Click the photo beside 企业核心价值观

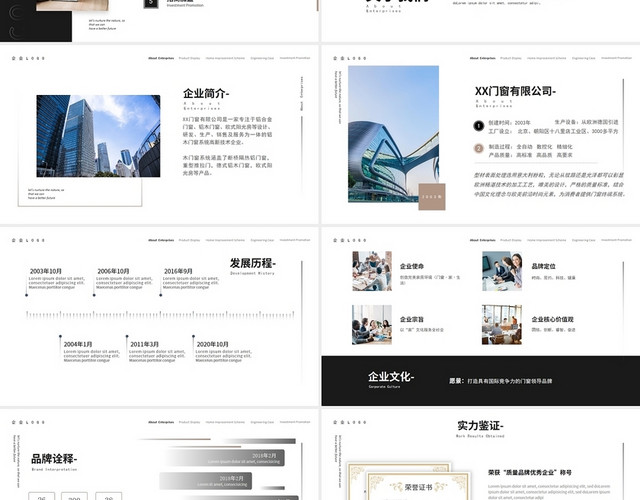(502, 324)
